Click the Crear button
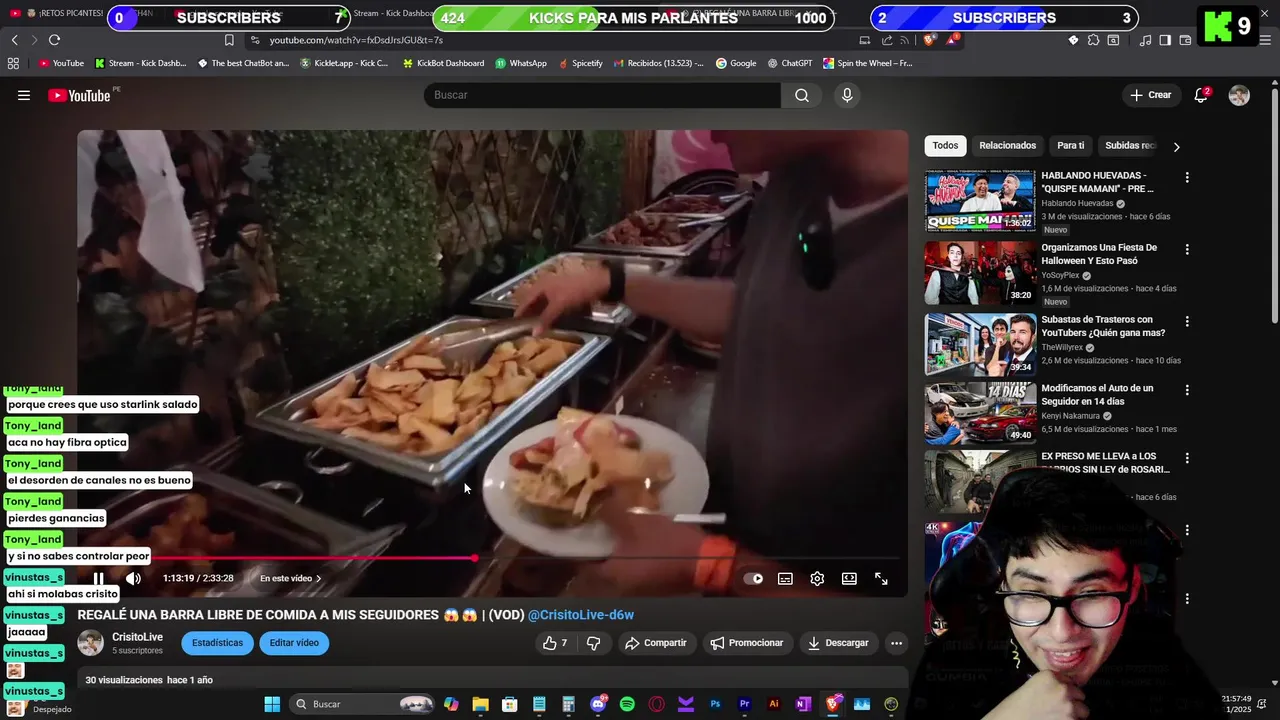The height and width of the screenshot is (720, 1280). (1150, 95)
